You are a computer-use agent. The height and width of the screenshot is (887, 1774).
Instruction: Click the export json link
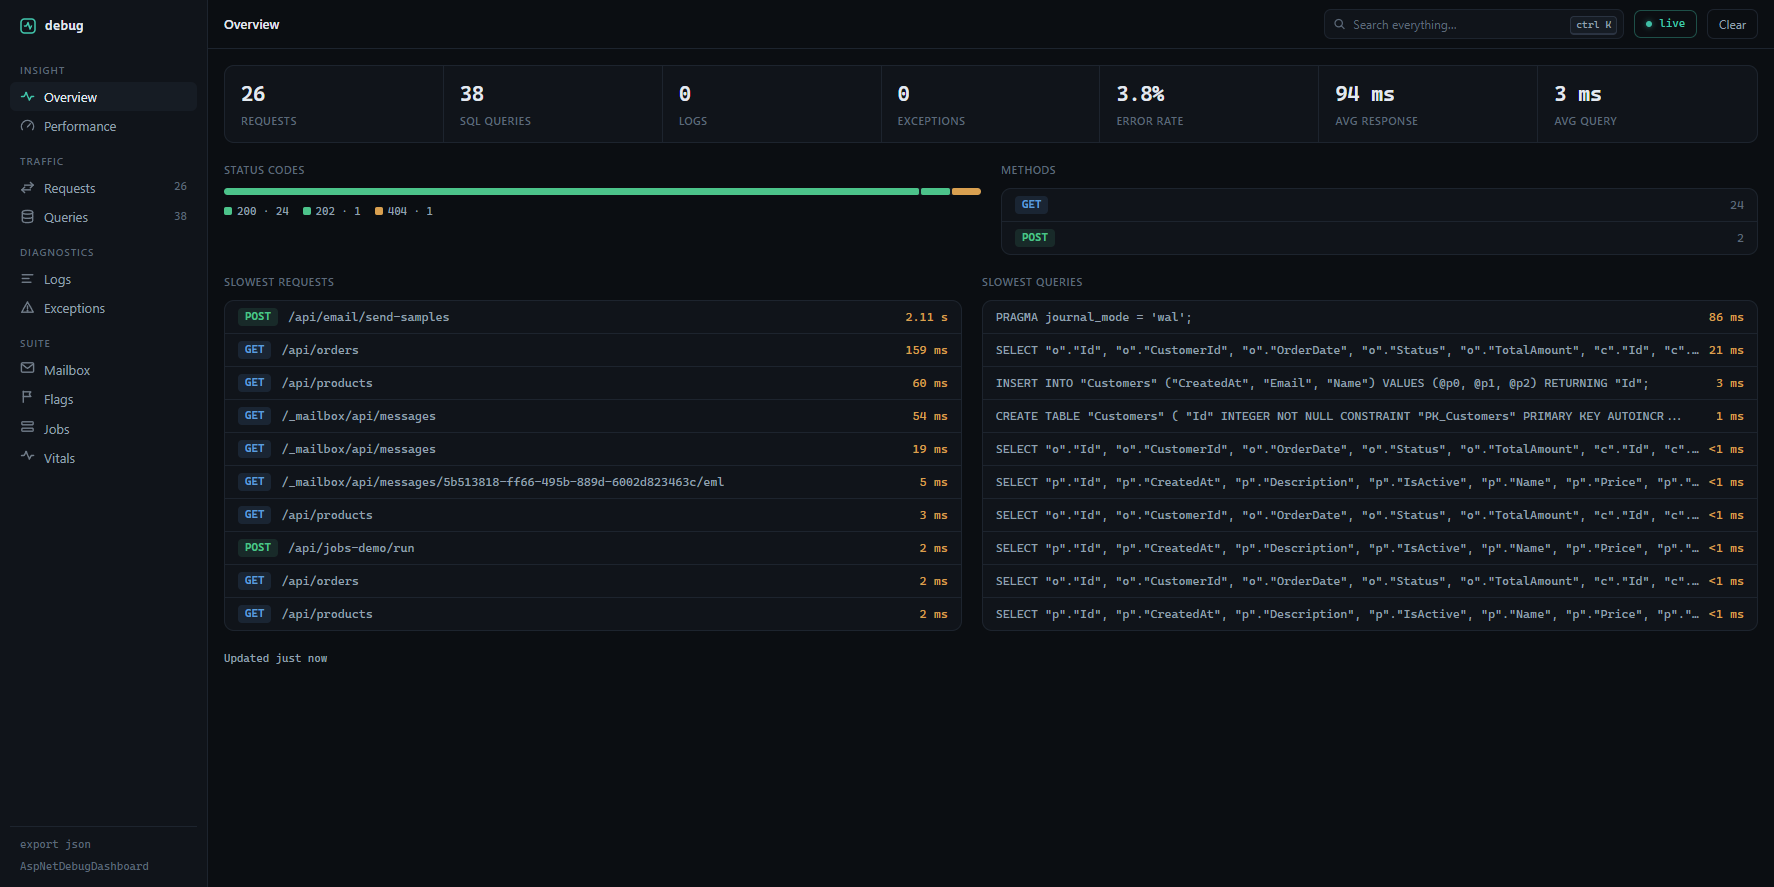(x=55, y=844)
